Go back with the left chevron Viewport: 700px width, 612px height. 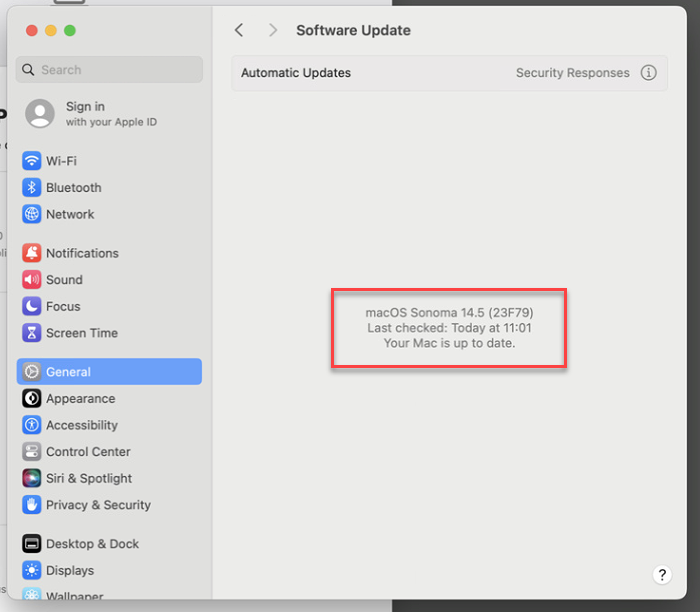click(239, 30)
